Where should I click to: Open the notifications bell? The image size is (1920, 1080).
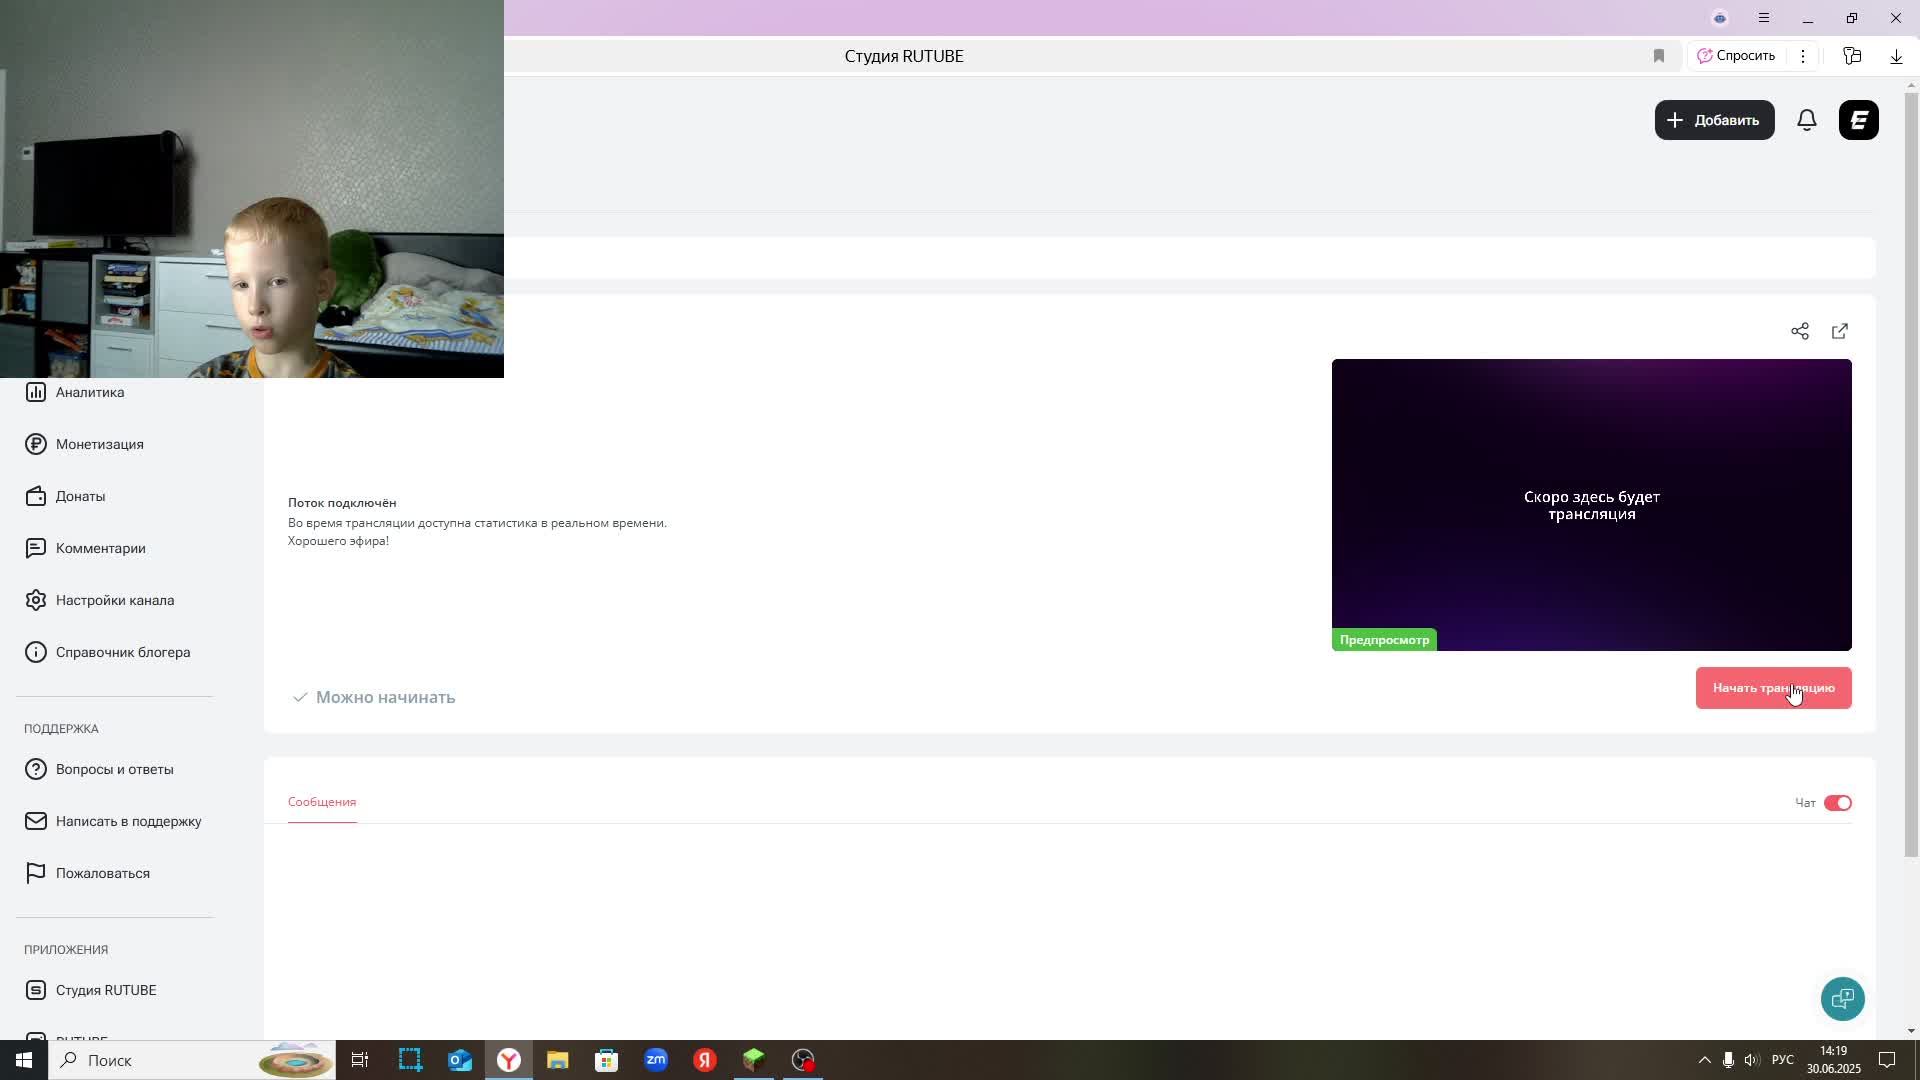1806,120
